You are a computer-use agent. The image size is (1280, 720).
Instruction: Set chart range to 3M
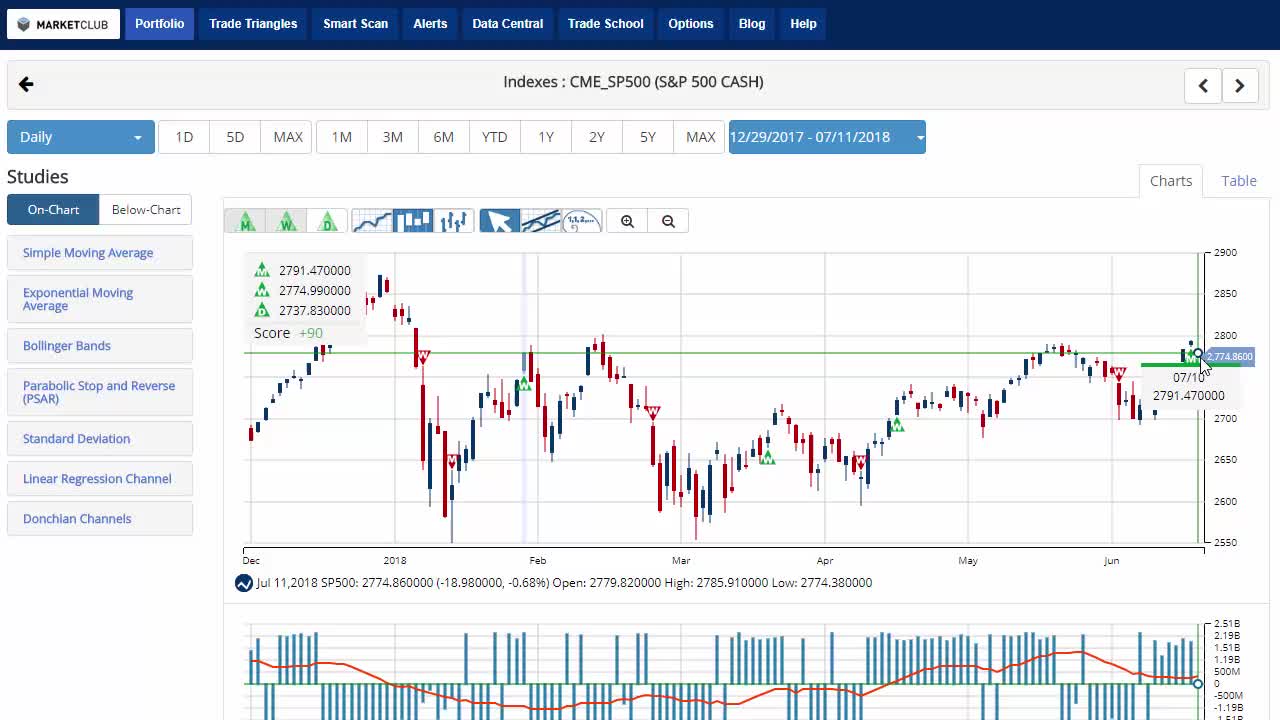pyautogui.click(x=393, y=137)
